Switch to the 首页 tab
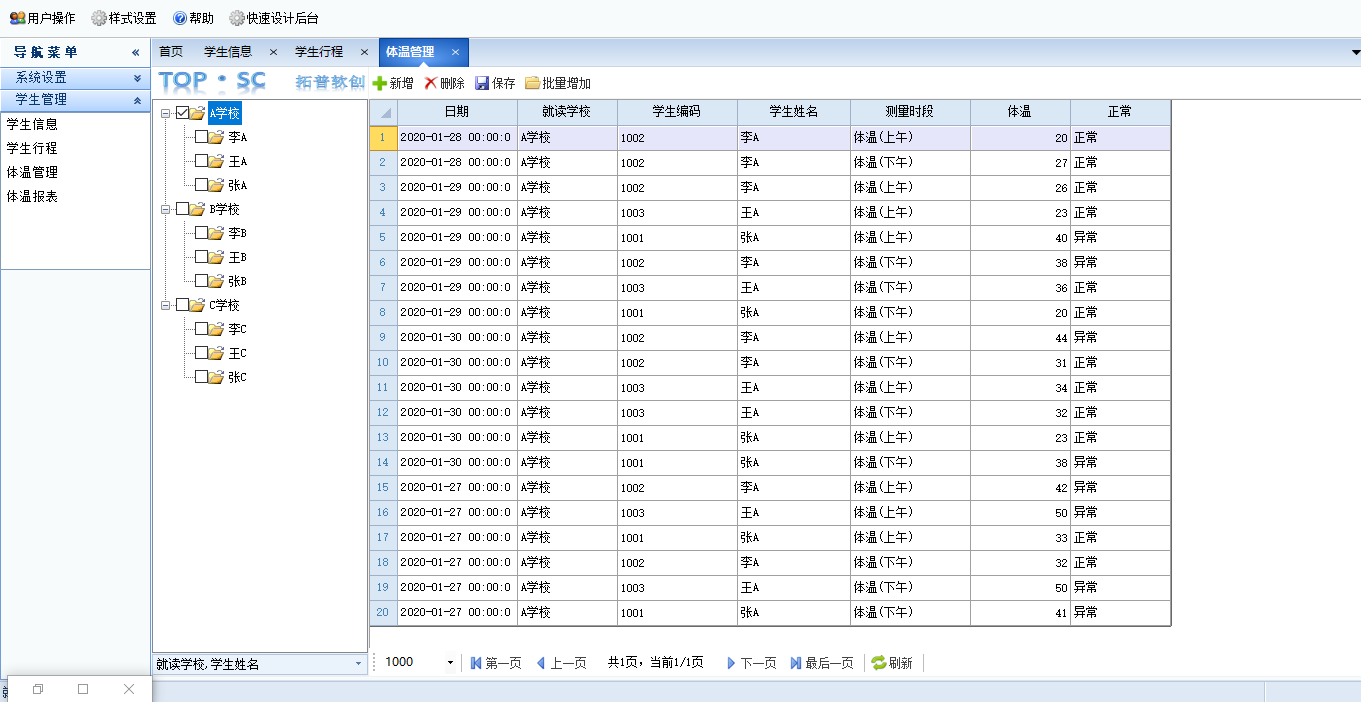Viewport: 1361px width, 702px height. 171,52
